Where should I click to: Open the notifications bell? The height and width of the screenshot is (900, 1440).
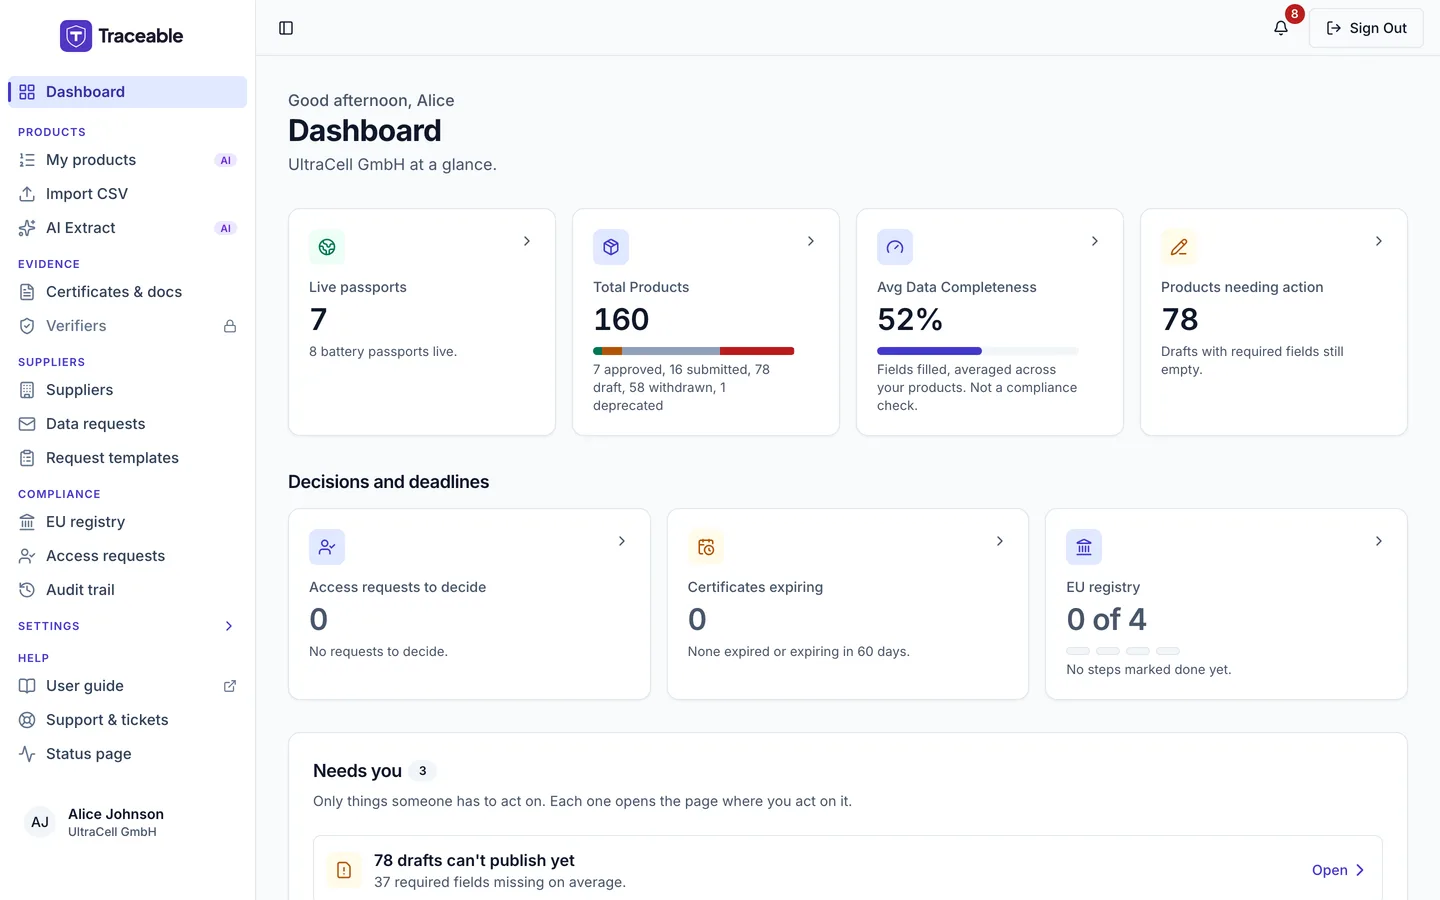pos(1281,28)
